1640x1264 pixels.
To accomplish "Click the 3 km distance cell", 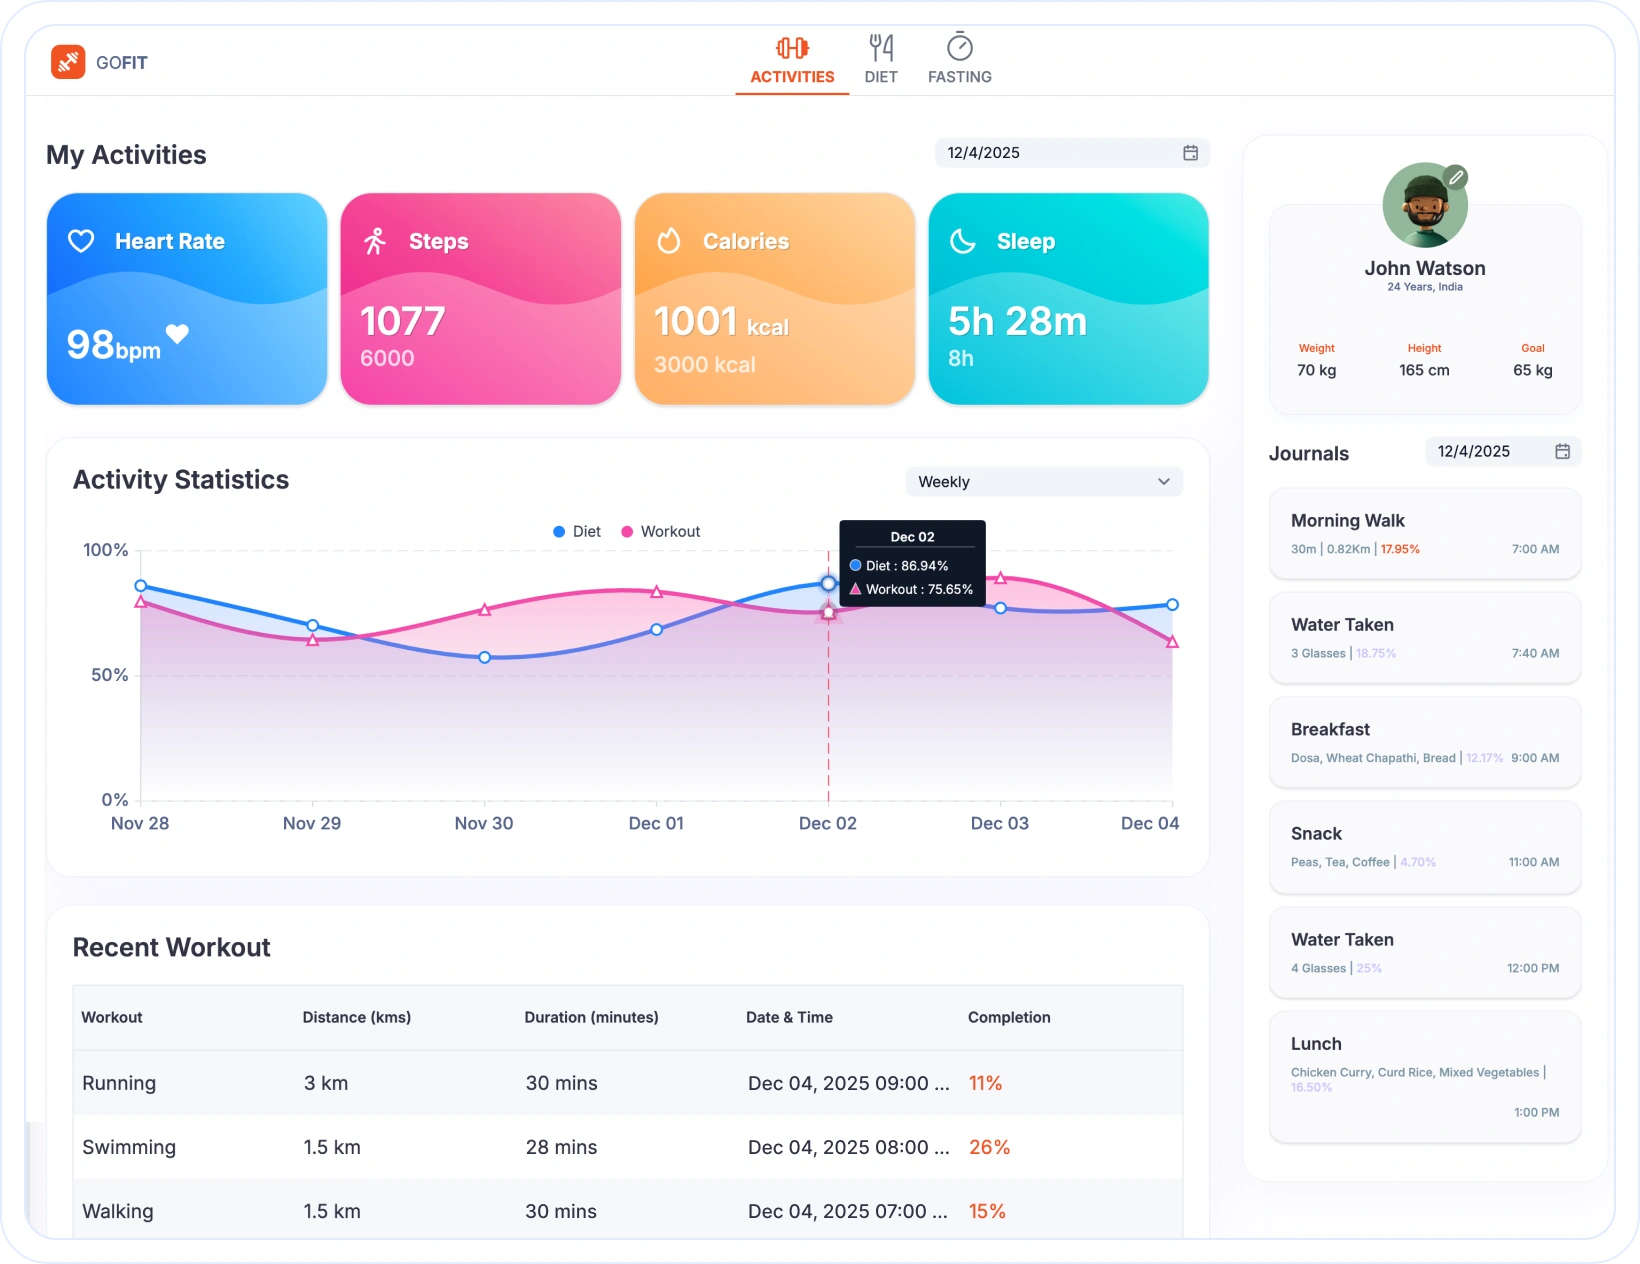I will tap(326, 1084).
